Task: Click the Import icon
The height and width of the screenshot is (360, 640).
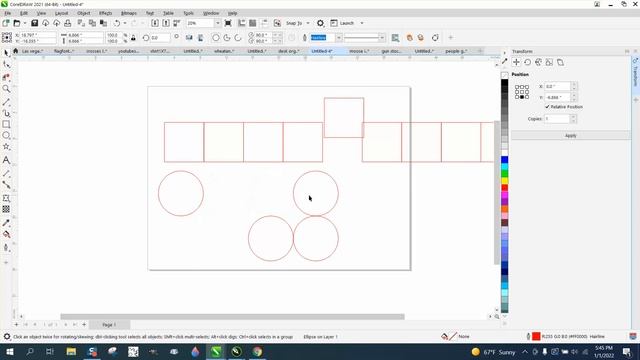Action: (155, 23)
